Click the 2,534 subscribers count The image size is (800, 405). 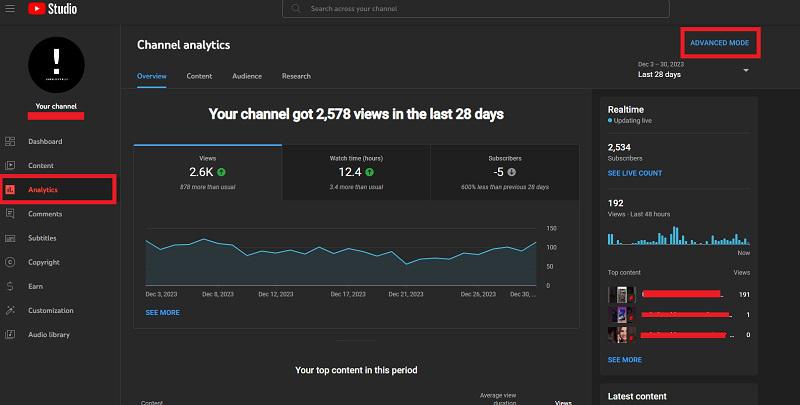click(619, 147)
